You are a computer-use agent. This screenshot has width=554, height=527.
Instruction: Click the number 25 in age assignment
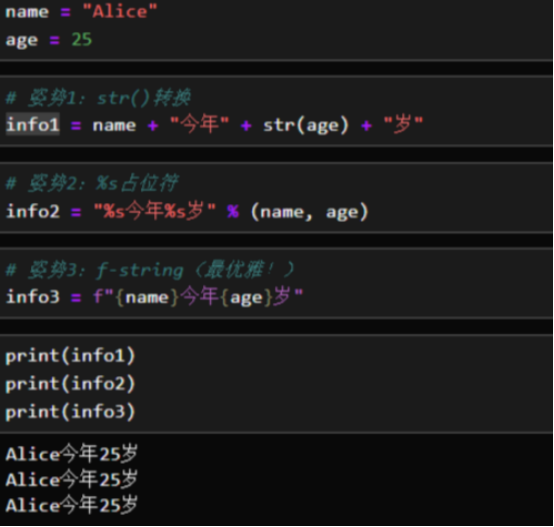point(82,39)
